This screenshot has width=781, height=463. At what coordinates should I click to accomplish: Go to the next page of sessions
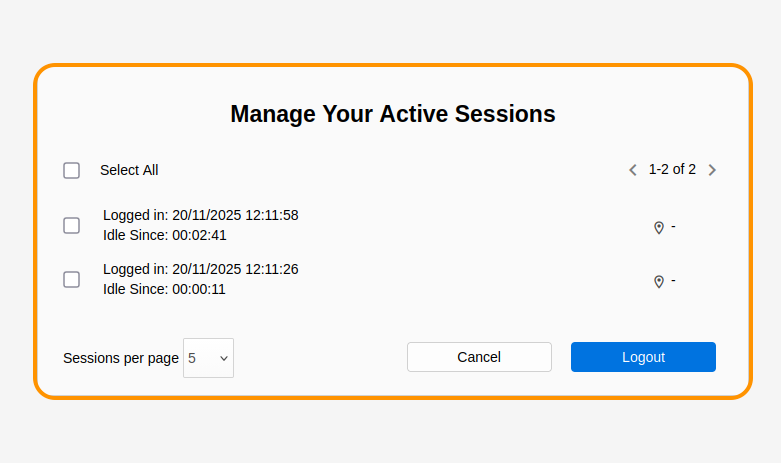click(x=712, y=170)
